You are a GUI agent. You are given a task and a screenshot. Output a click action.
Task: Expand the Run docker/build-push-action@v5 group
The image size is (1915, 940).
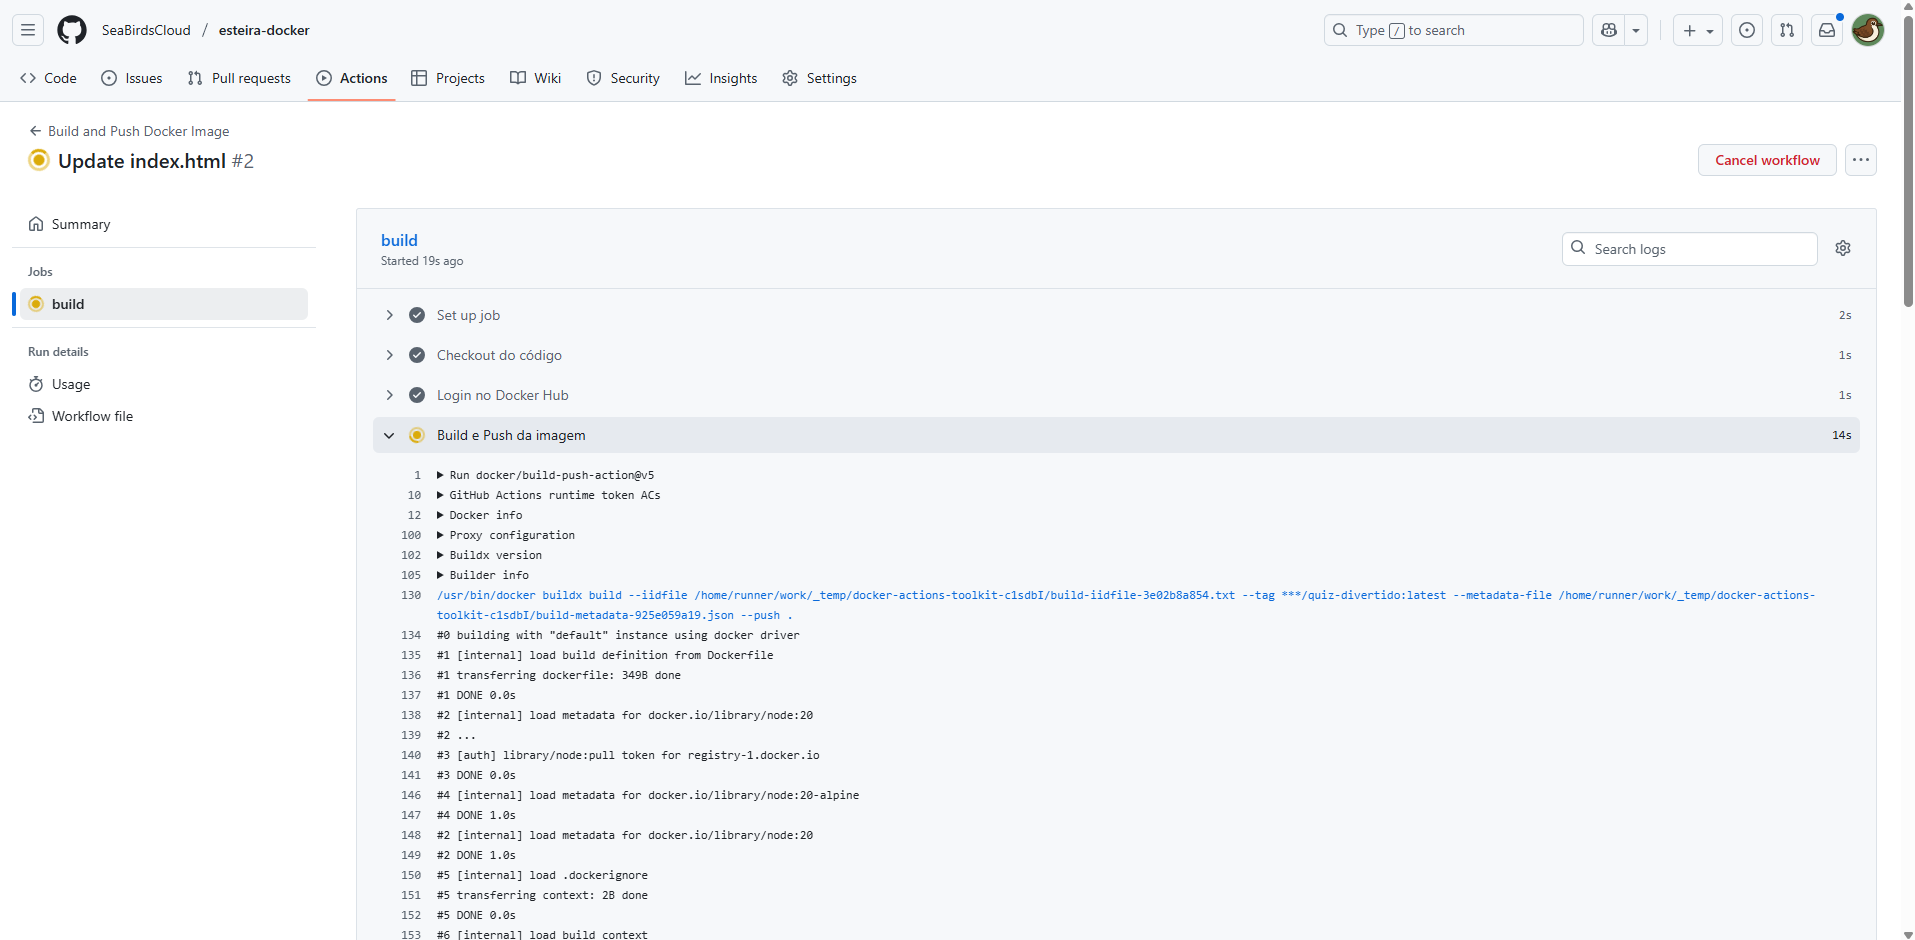click(x=546, y=475)
